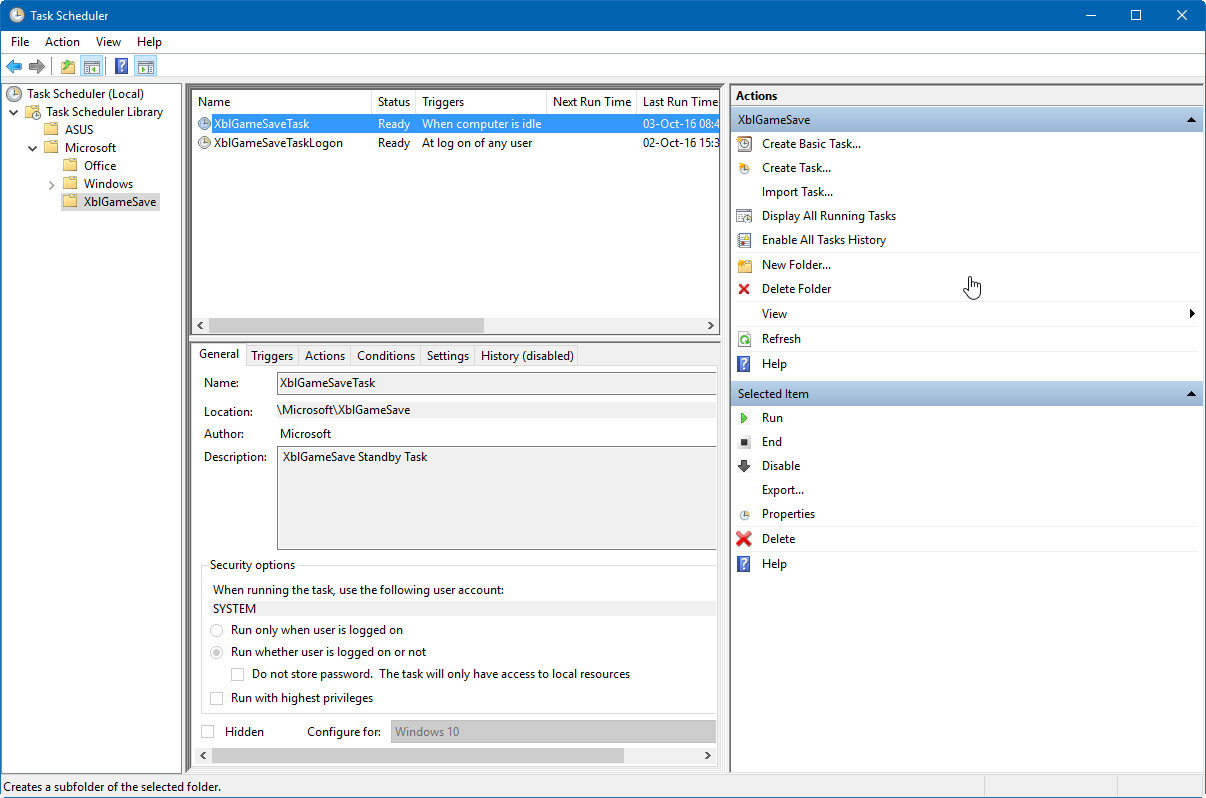Sort by the Next Run Time column header
Screen dimensions: 1206x798
pos(592,102)
